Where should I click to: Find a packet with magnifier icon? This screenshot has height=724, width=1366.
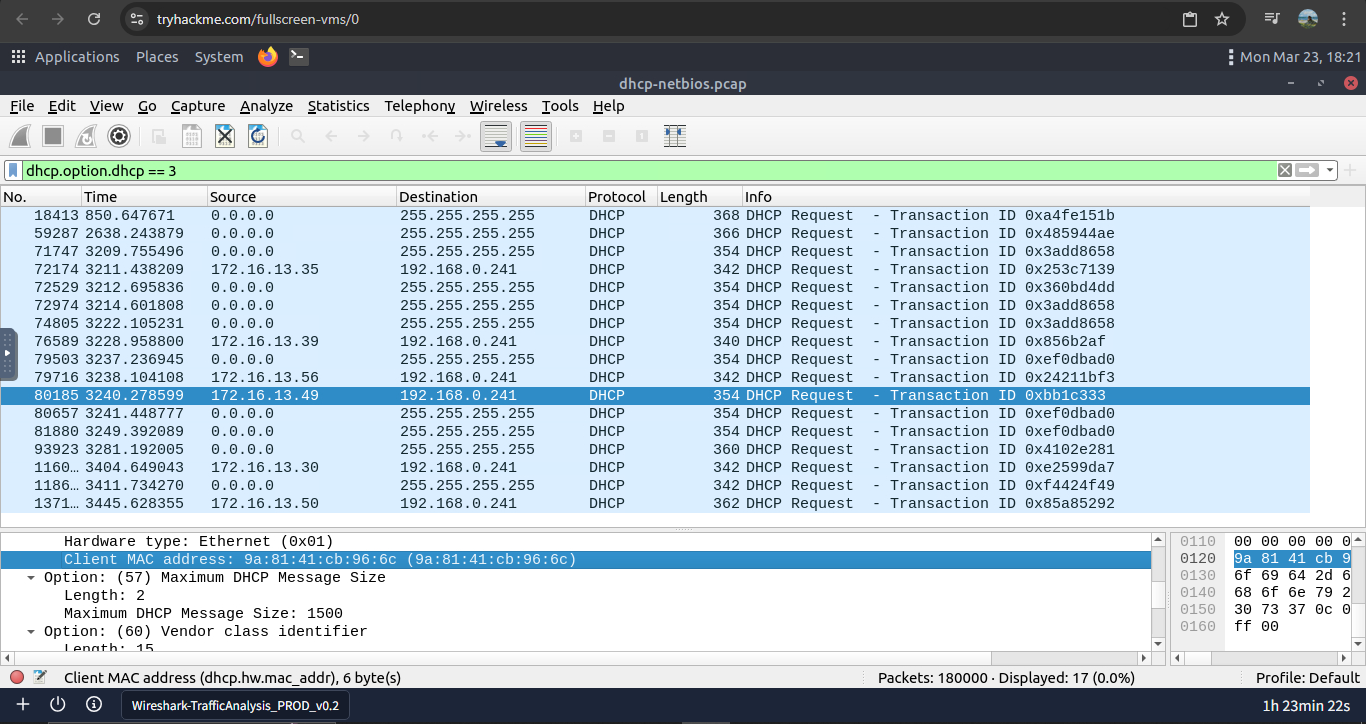pyautogui.click(x=298, y=136)
